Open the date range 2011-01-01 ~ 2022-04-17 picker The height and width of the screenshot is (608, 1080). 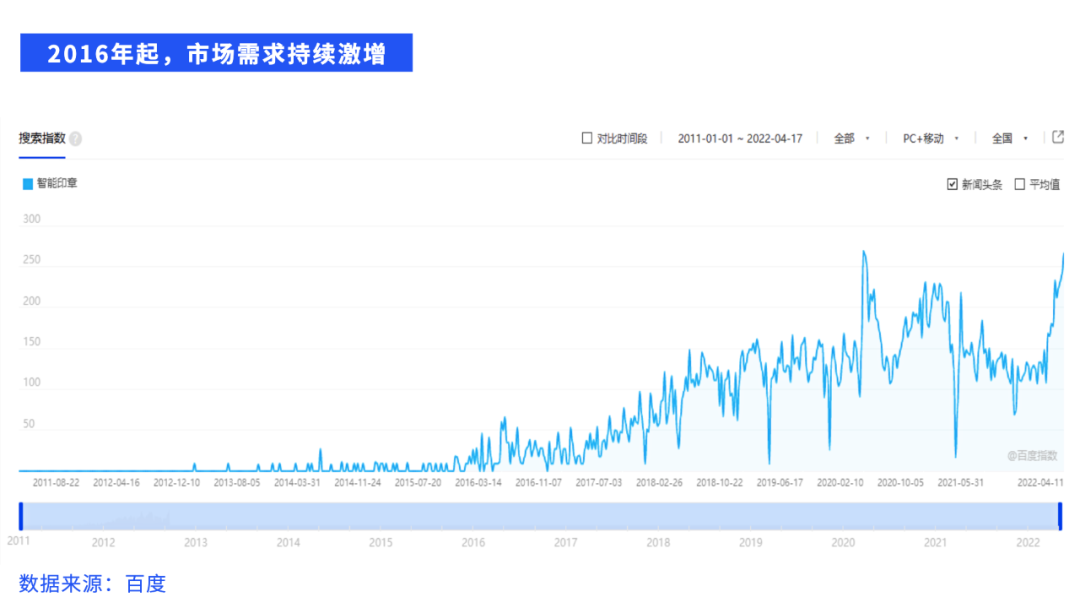pos(740,139)
